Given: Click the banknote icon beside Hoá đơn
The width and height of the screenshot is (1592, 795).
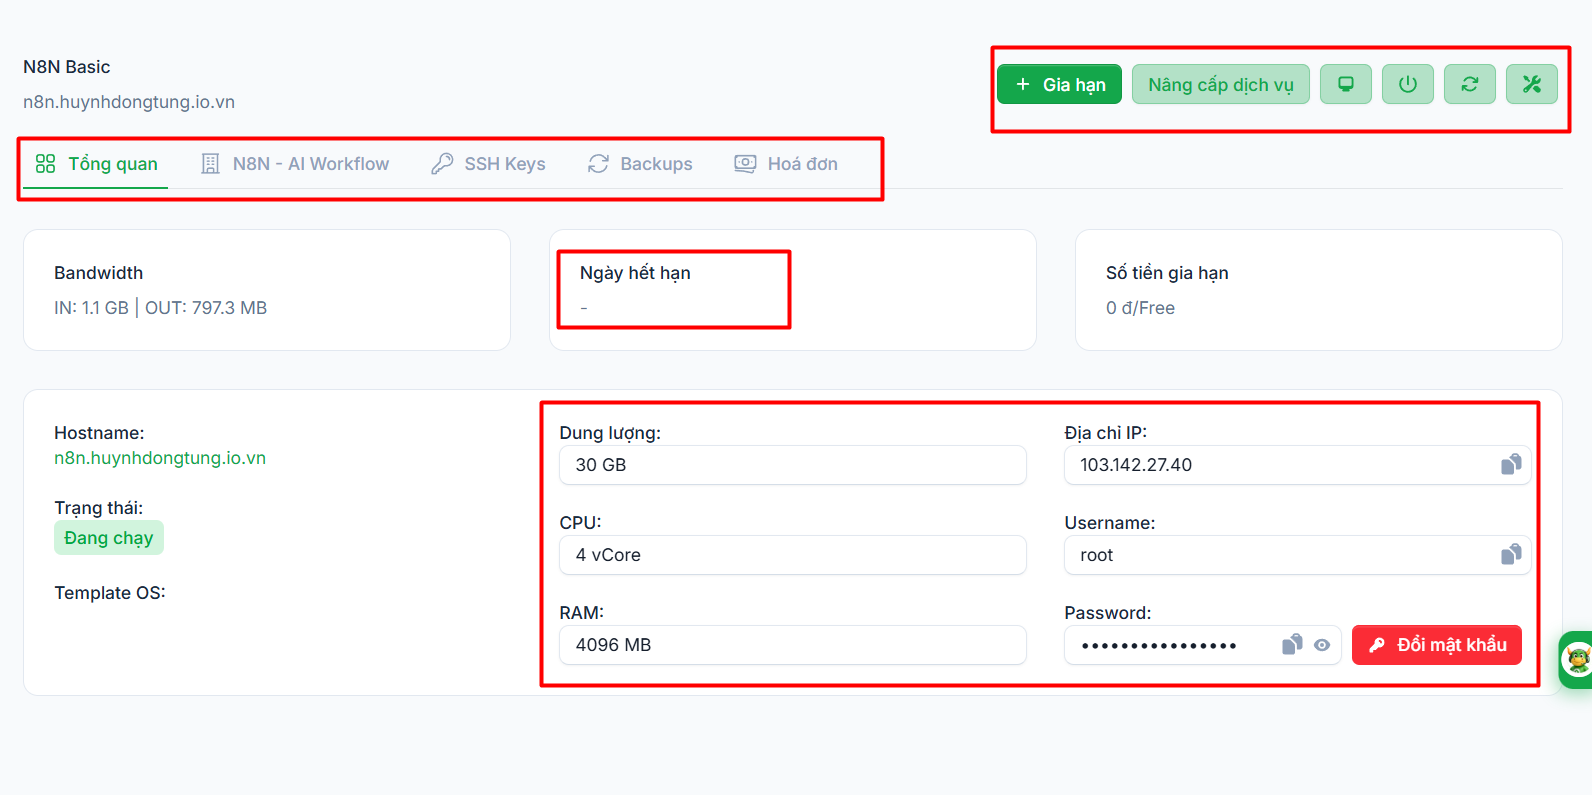Looking at the screenshot, I should [745, 164].
